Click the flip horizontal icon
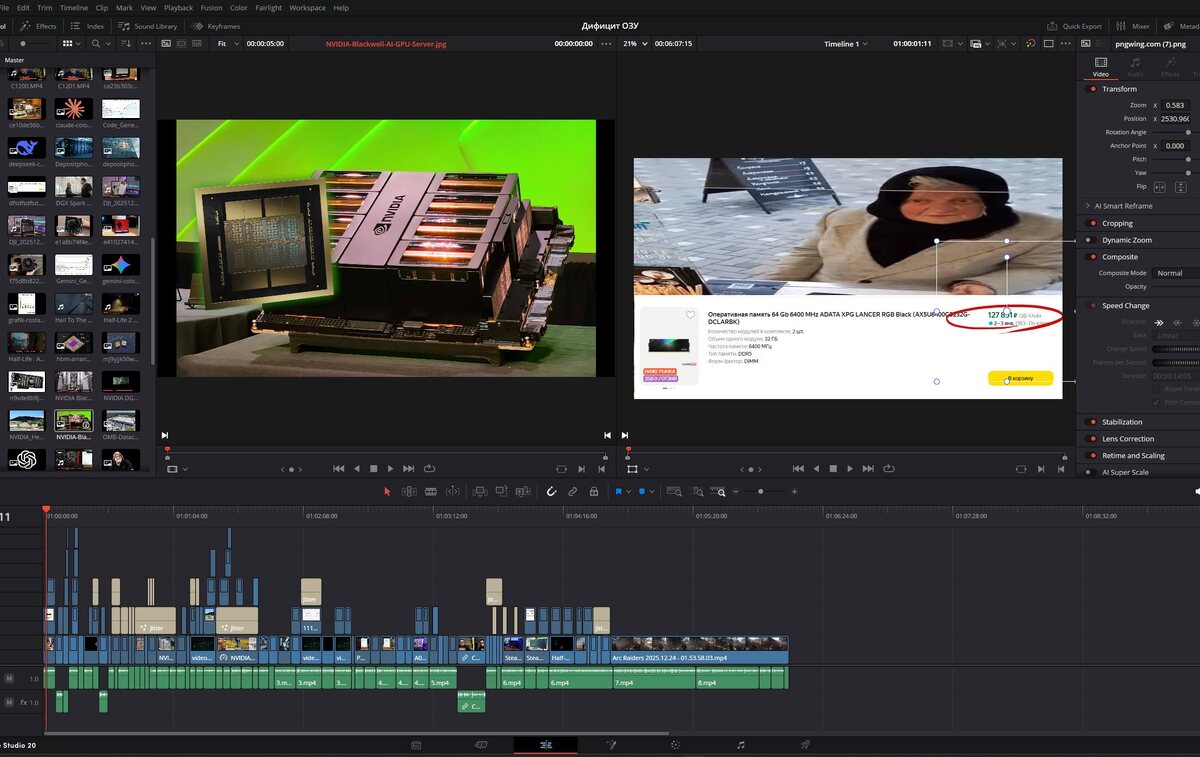The height and width of the screenshot is (757, 1200). tap(1159, 187)
